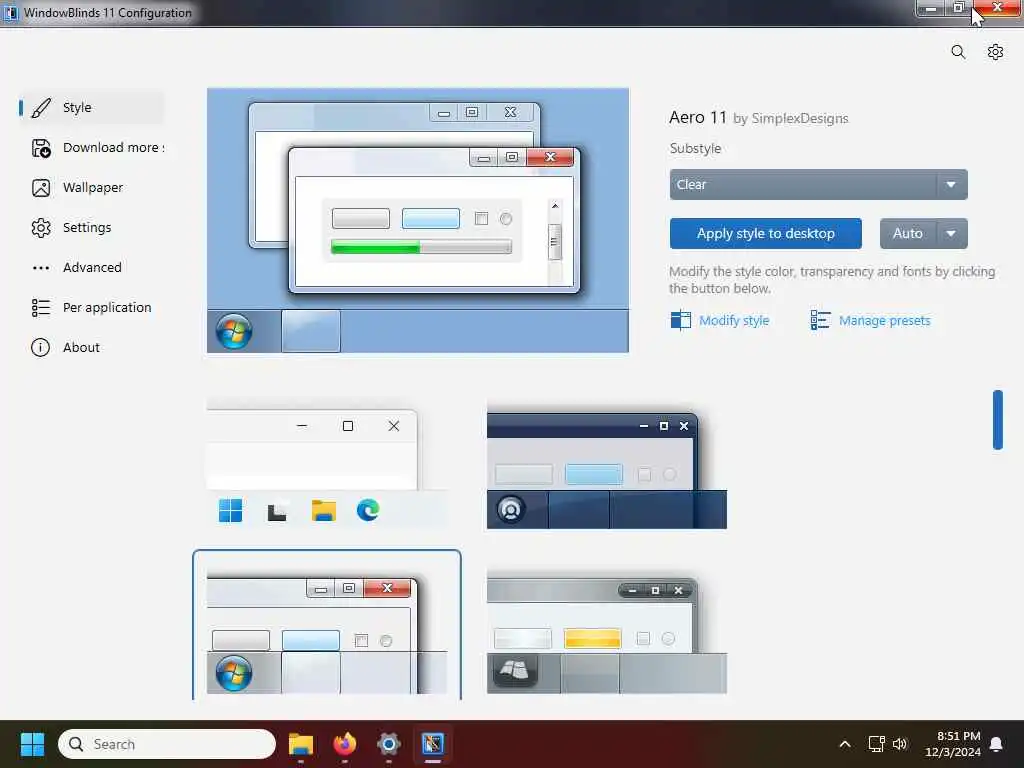This screenshot has width=1024, height=768.
Task: Click the About info icon
Action: coord(40,347)
